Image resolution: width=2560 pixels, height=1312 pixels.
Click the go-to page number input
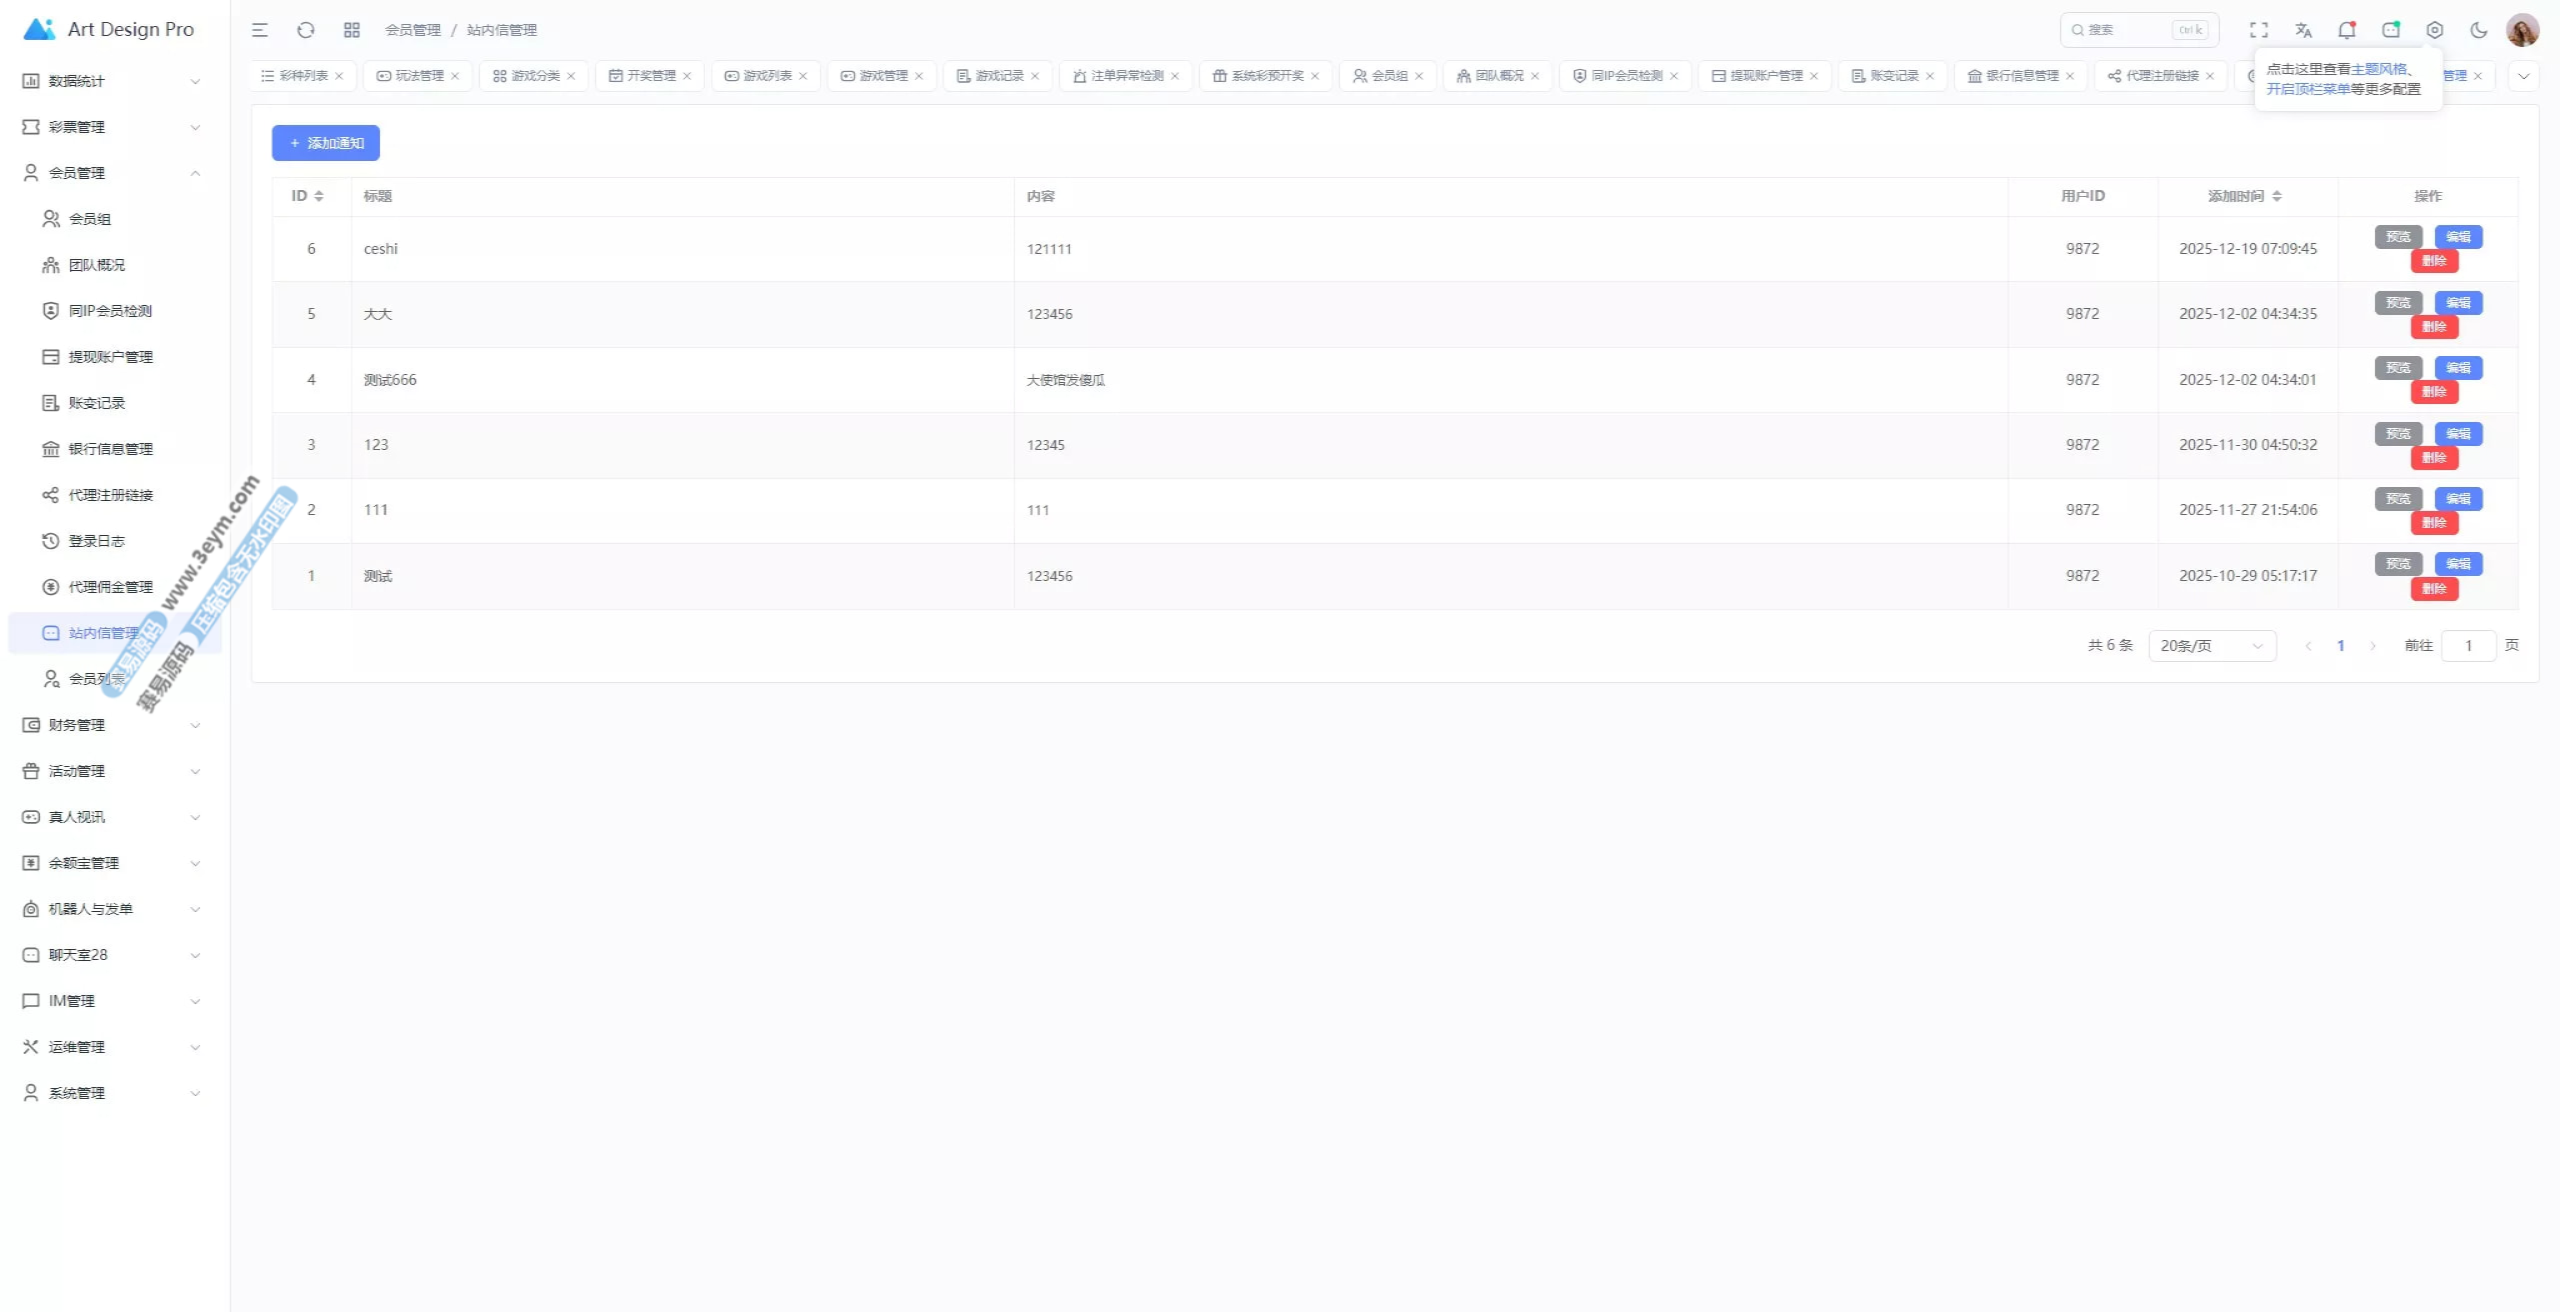tap(2467, 646)
